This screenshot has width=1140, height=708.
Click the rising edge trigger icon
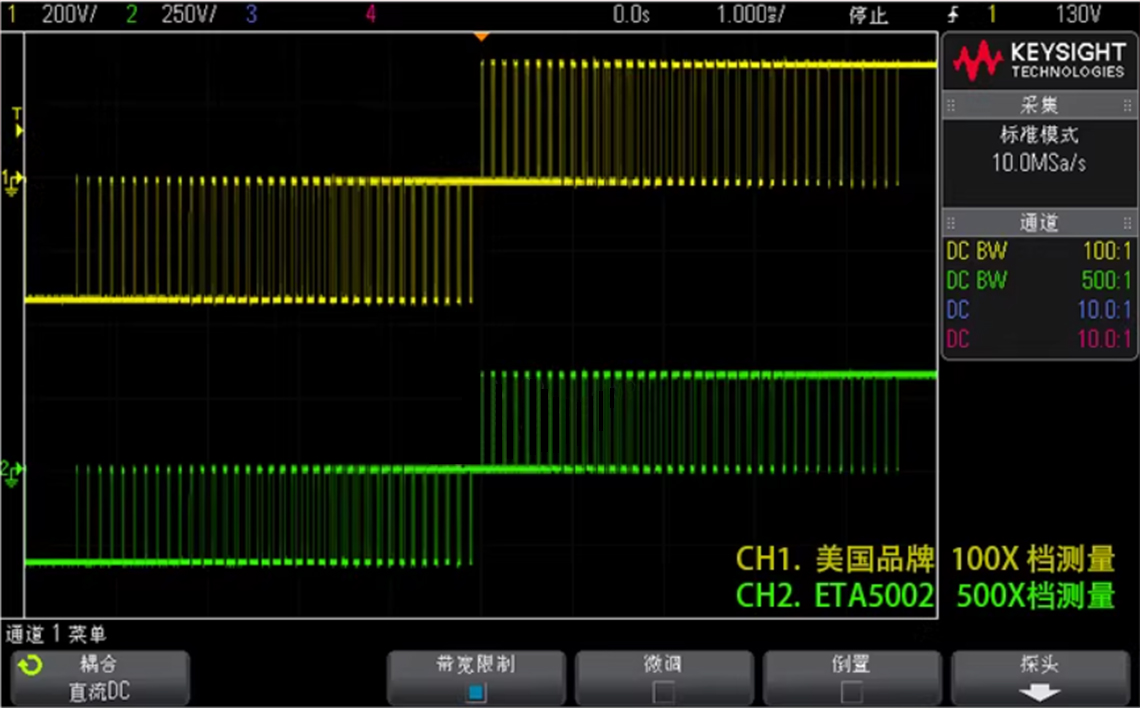(956, 15)
